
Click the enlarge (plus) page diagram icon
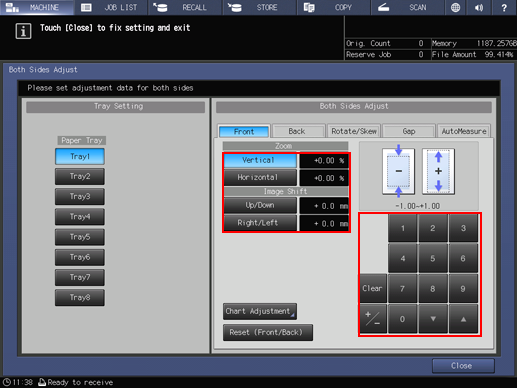point(438,171)
